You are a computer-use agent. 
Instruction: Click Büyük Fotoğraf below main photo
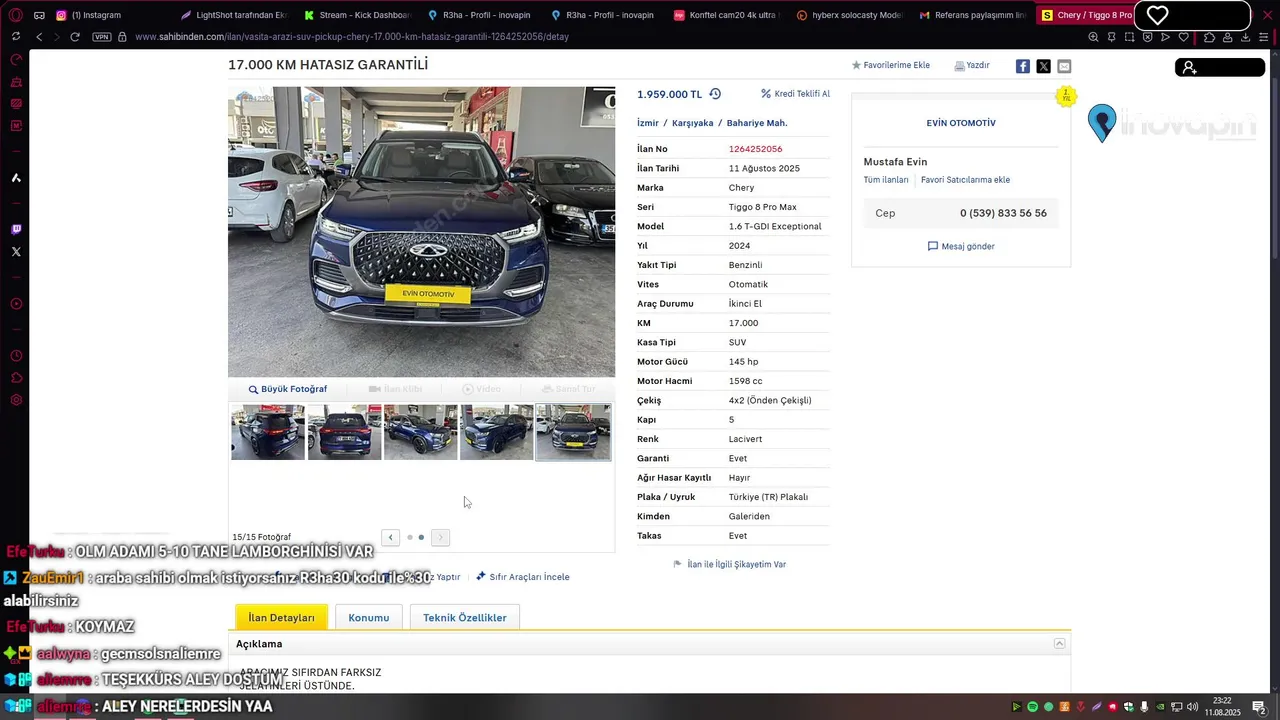(288, 389)
